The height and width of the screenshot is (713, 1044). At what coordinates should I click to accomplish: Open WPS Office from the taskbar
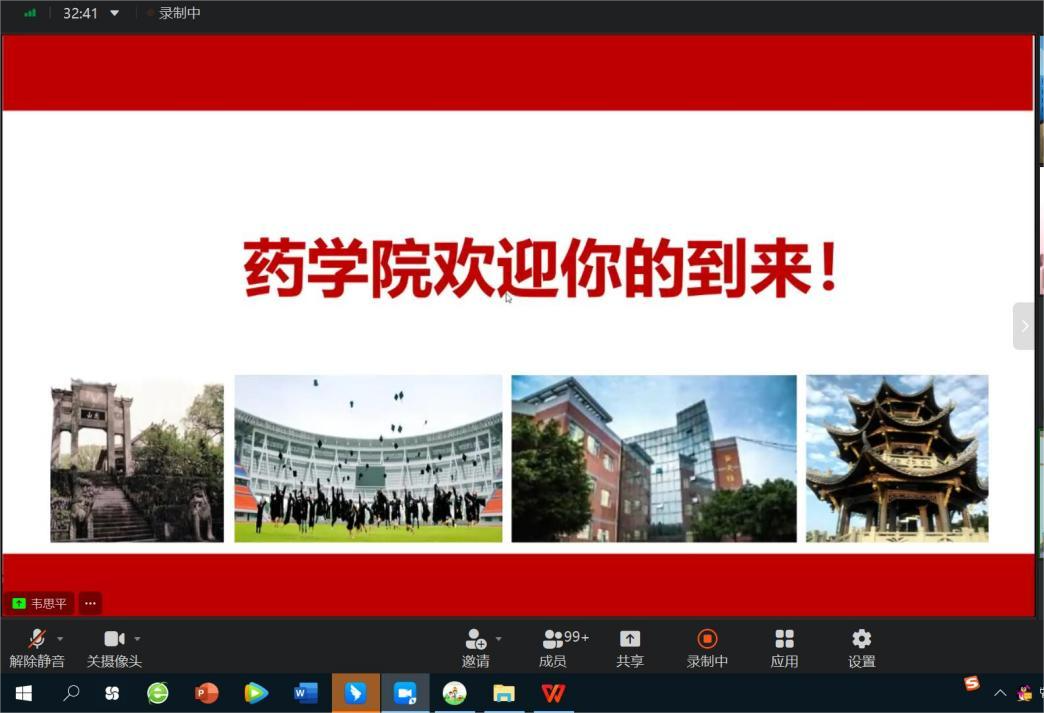[x=553, y=692]
